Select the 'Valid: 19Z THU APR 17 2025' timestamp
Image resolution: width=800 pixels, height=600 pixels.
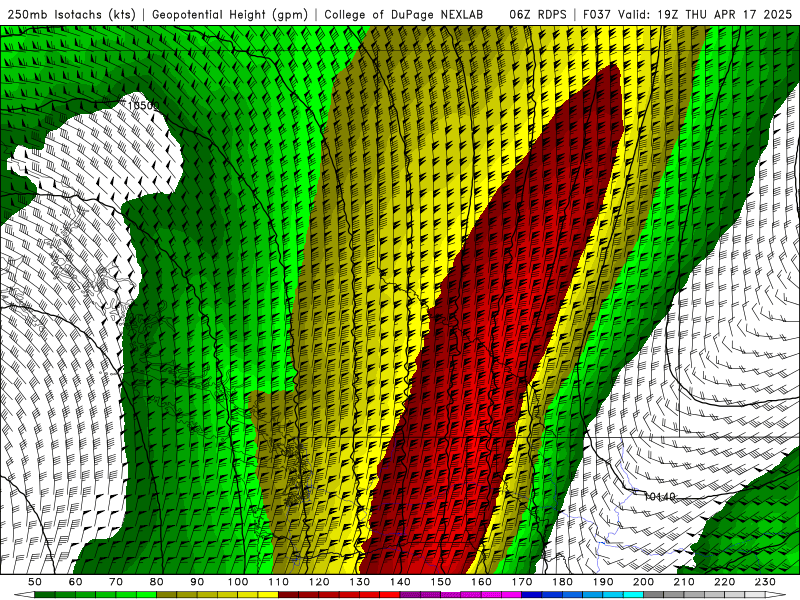706,15
